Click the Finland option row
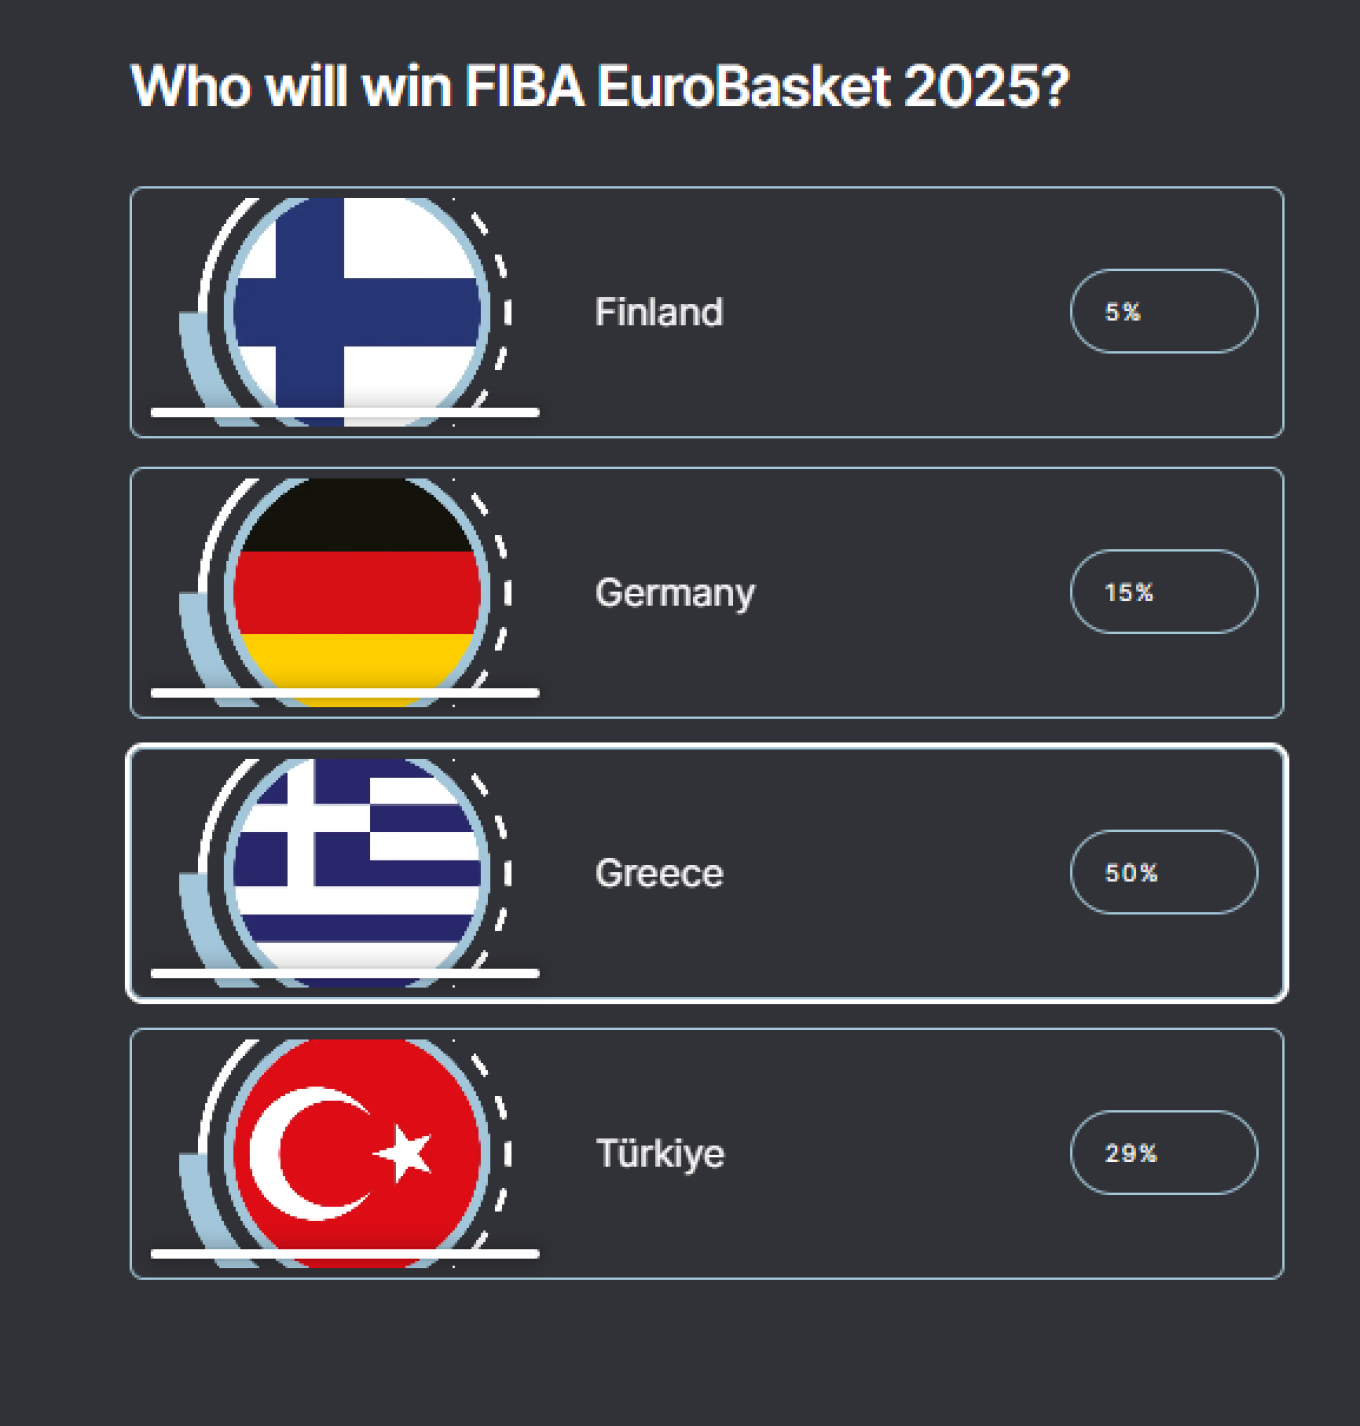Image resolution: width=1360 pixels, height=1426 pixels. pos(708,311)
